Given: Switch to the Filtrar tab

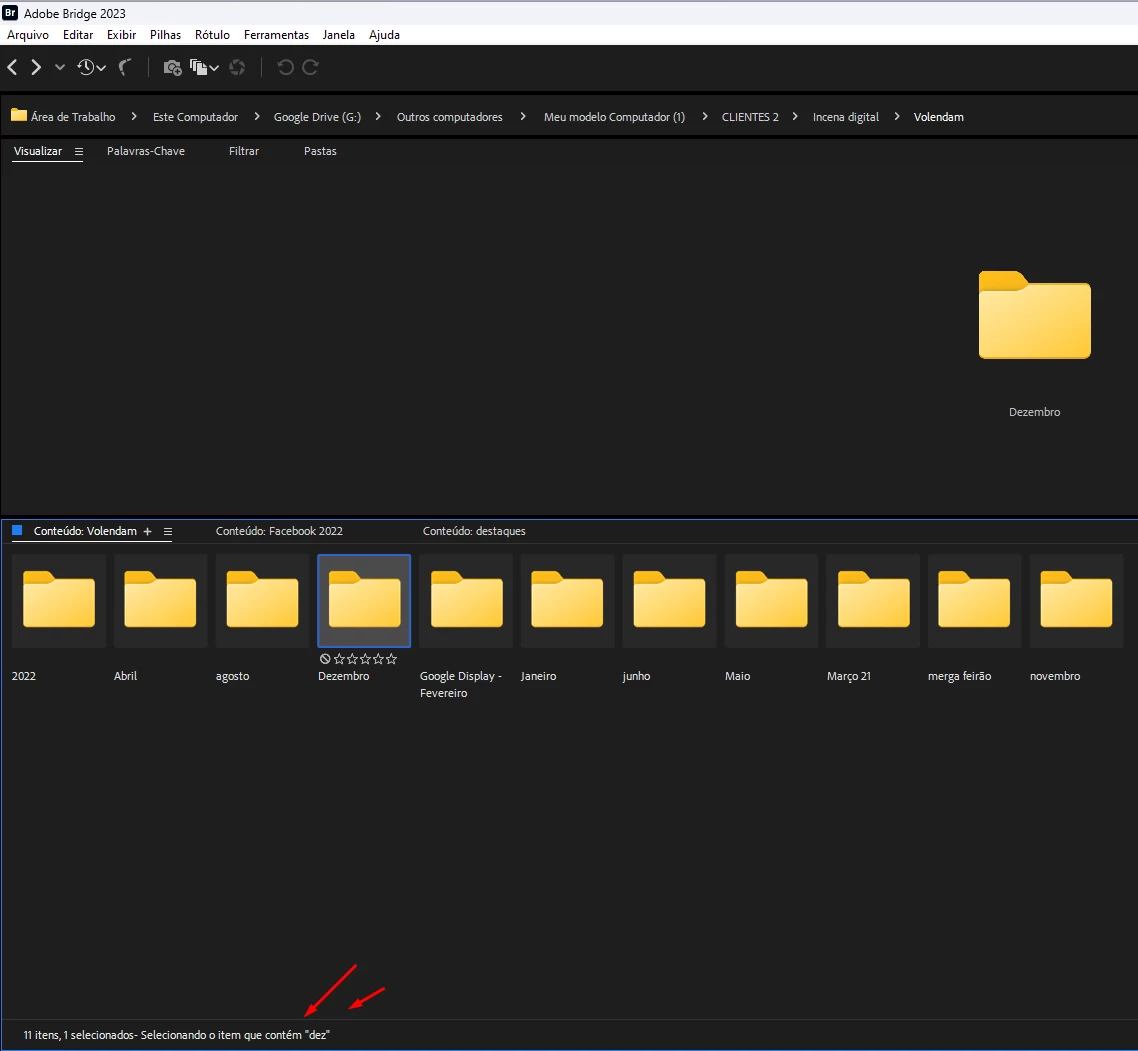Looking at the screenshot, I should pyautogui.click(x=244, y=151).
